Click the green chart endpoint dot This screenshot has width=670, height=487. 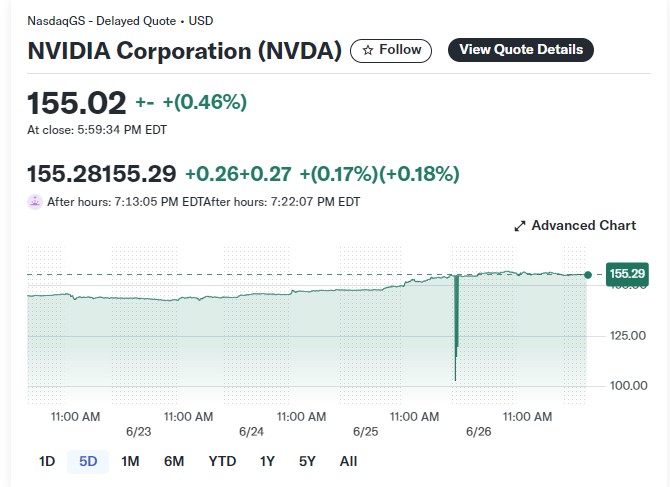(x=588, y=275)
